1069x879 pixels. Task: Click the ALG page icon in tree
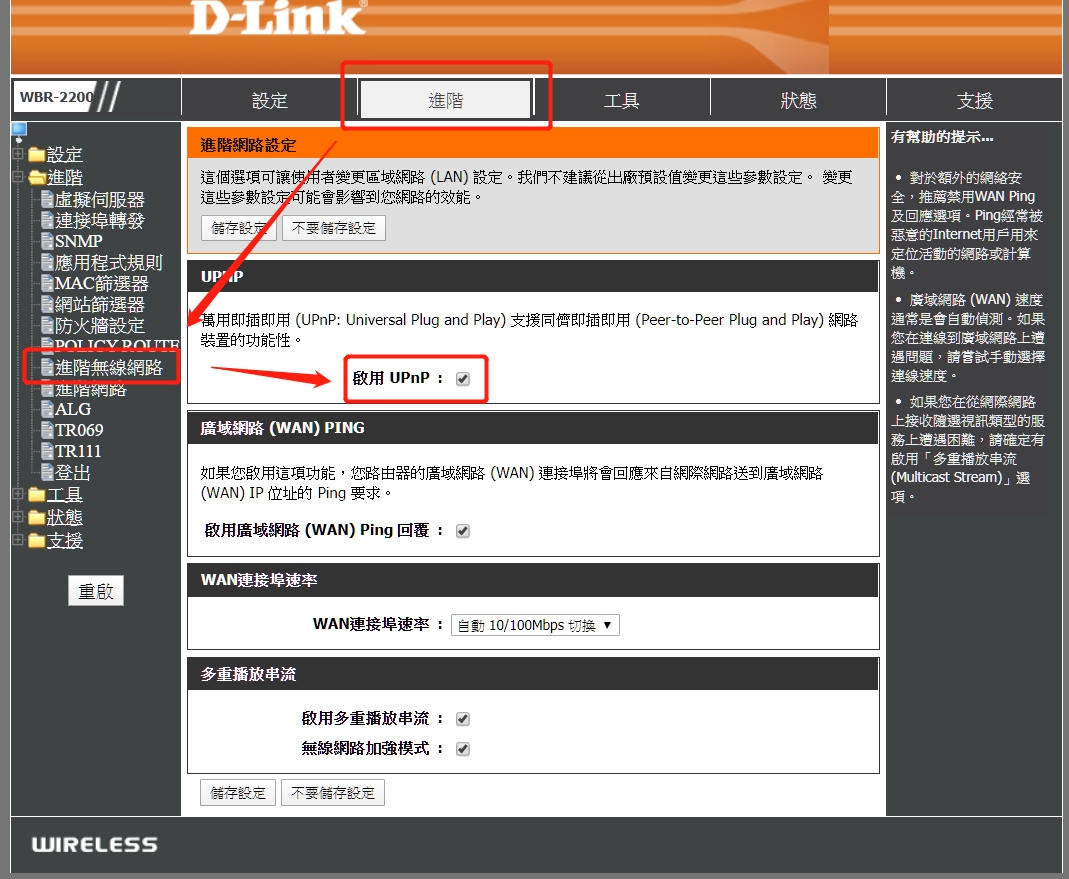click(47, 409)
